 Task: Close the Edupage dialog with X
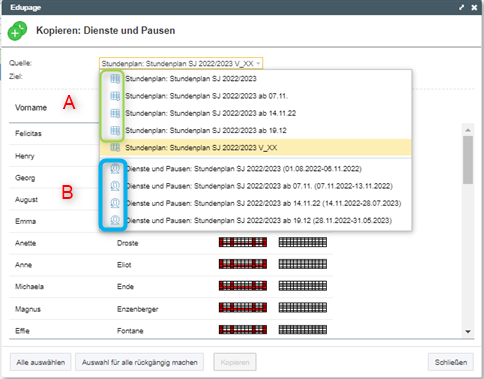pyautogui.click(x=474, y=7)
